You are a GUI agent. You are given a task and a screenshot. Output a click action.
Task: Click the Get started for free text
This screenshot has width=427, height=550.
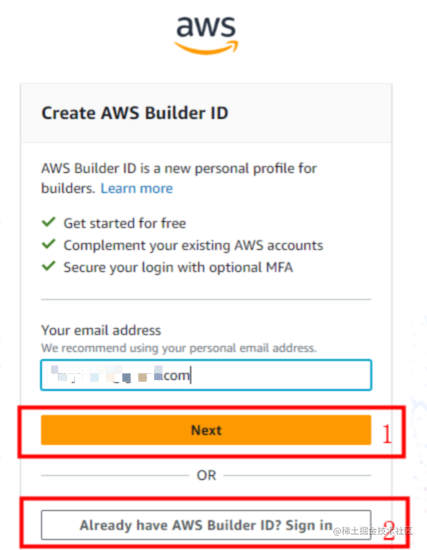(125, 223)
